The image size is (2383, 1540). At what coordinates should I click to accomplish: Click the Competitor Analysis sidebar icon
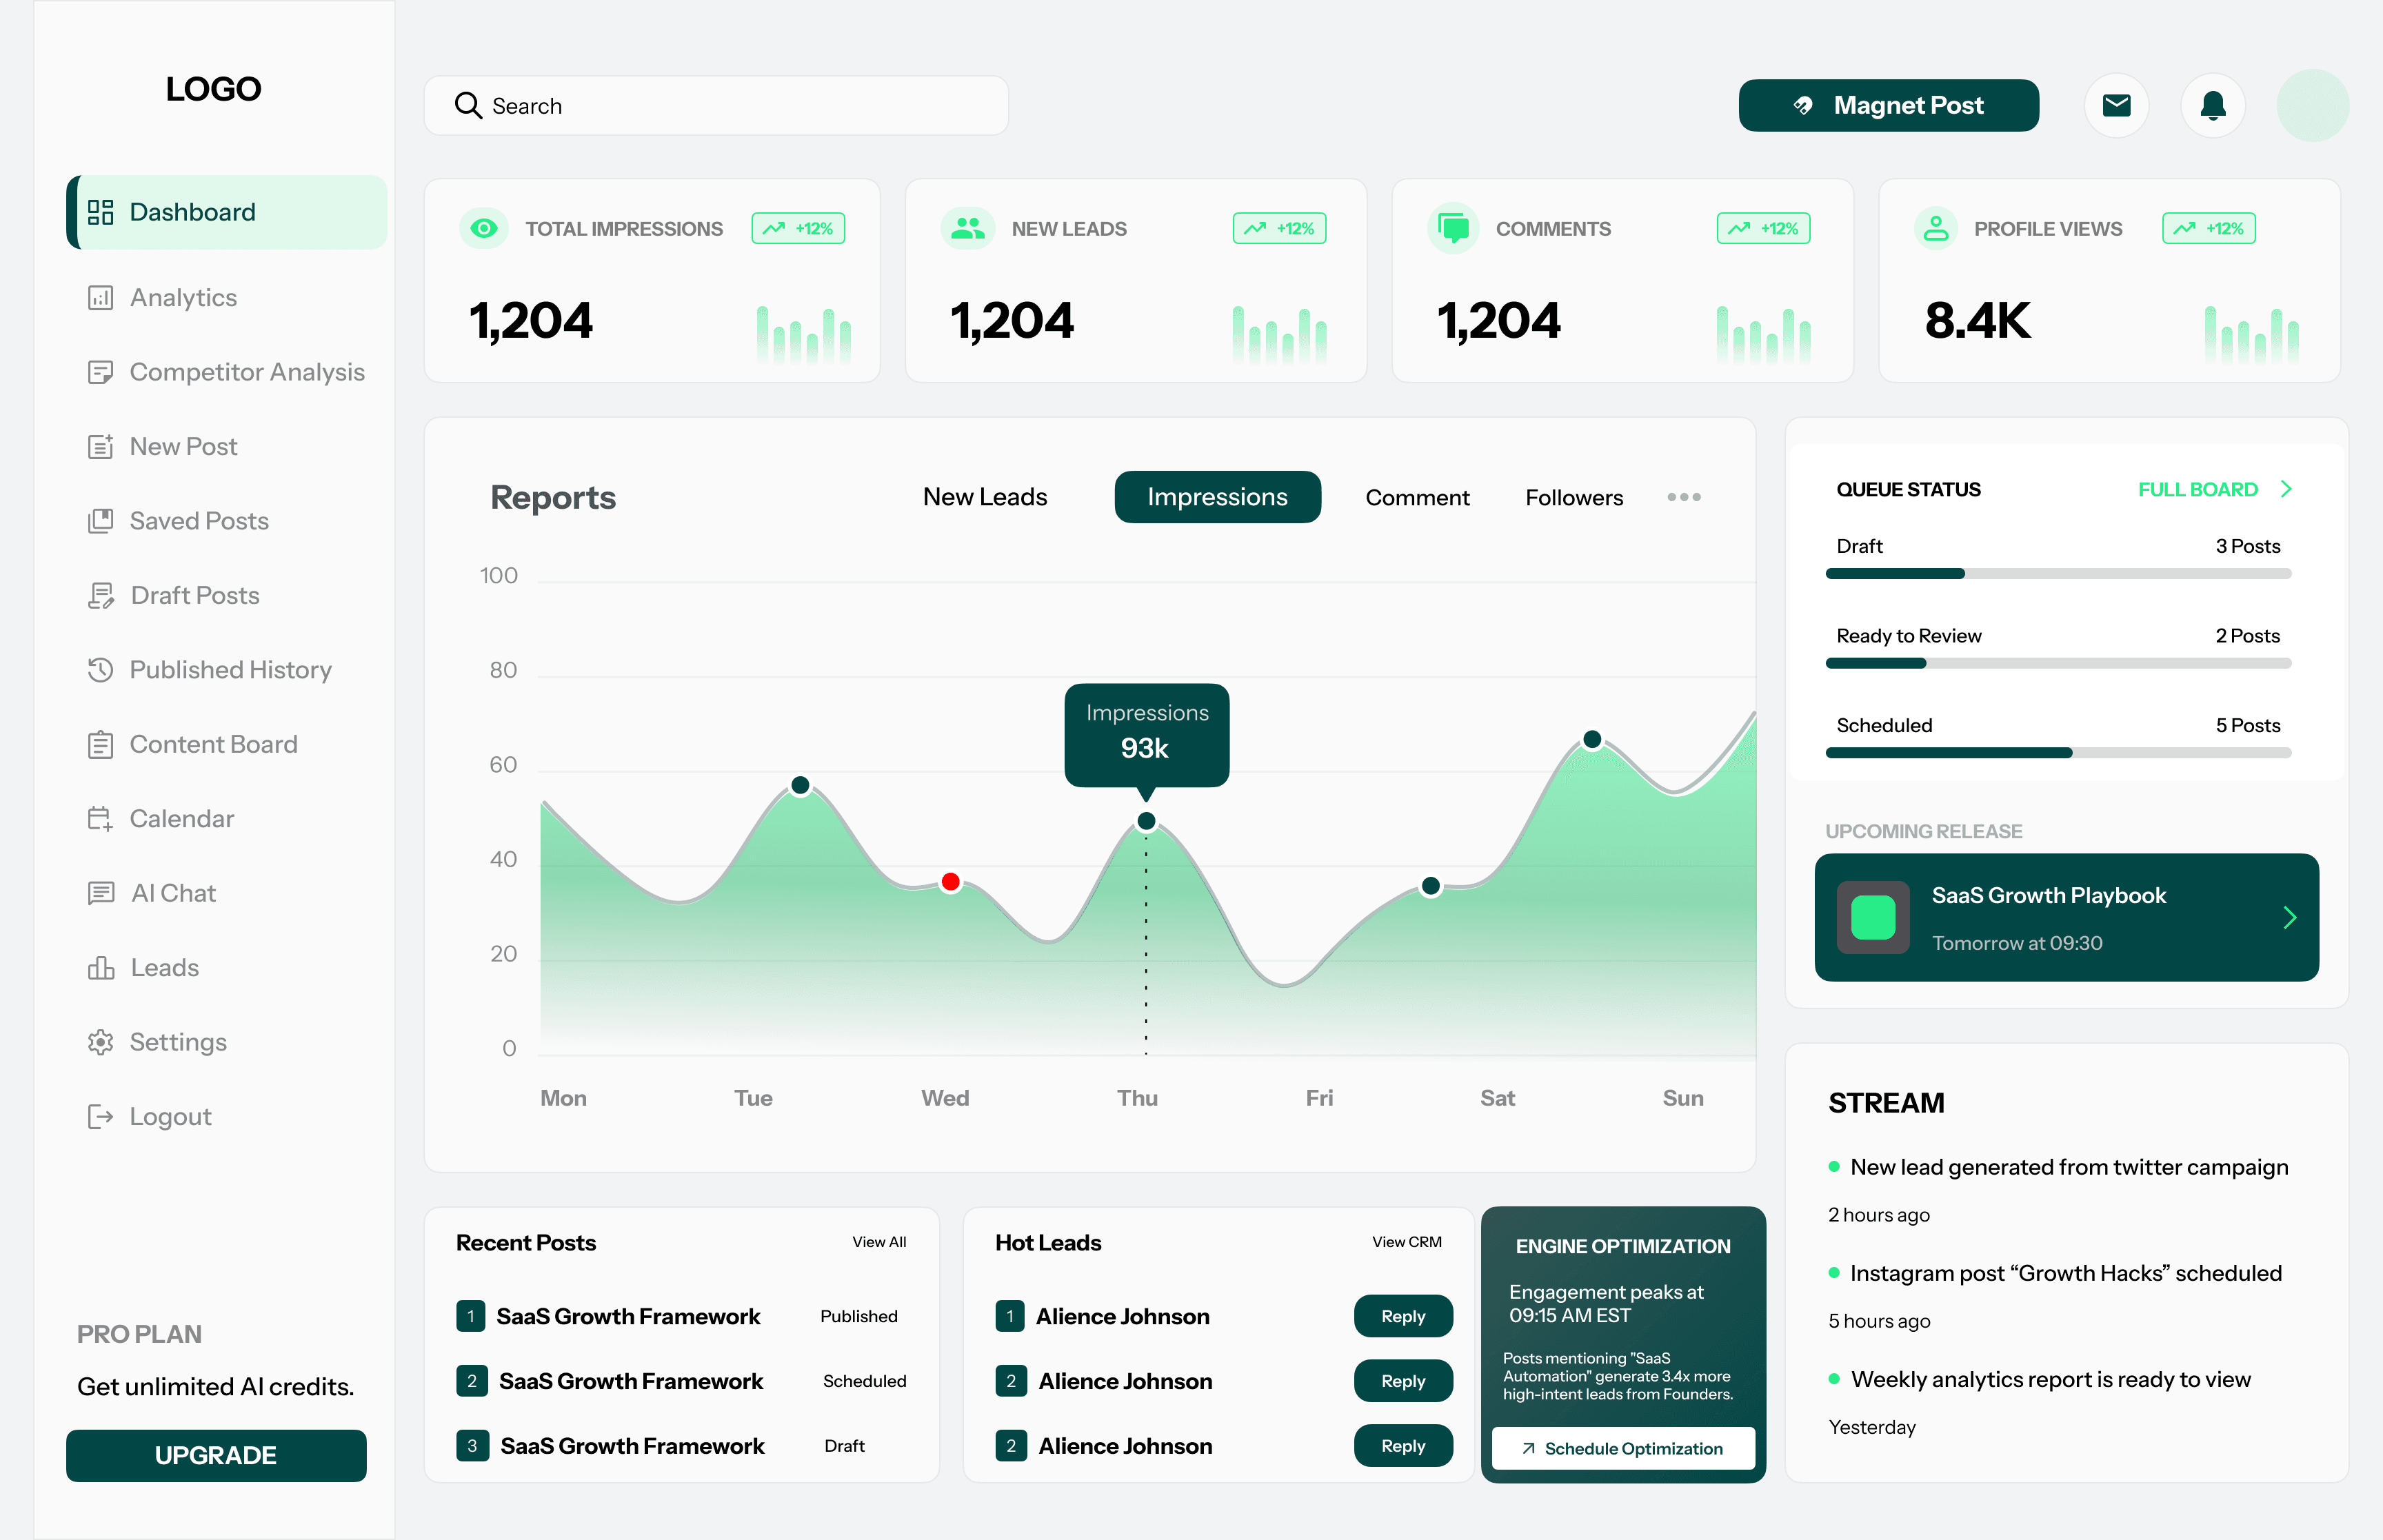pos(100,372)
